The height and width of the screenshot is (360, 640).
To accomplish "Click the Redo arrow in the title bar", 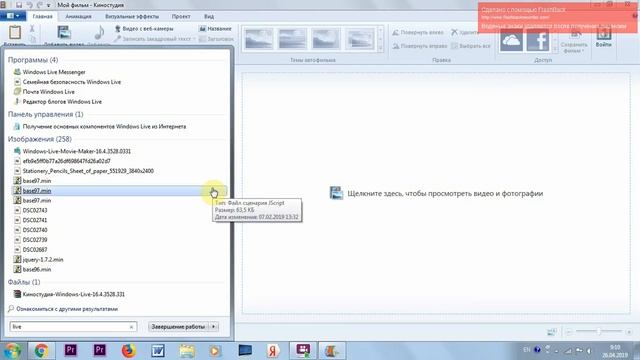I will coord(40,5).
